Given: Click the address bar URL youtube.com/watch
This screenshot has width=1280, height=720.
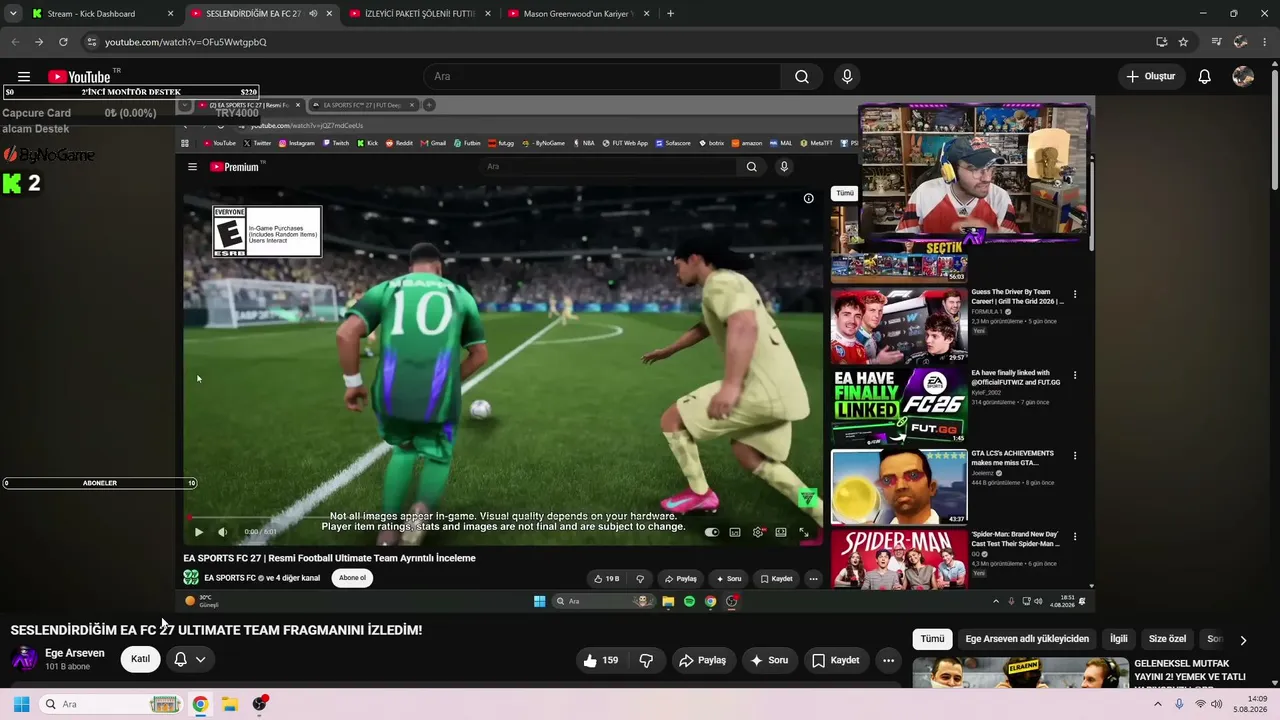Looking at the screenshot, I should tap(186, 42).
